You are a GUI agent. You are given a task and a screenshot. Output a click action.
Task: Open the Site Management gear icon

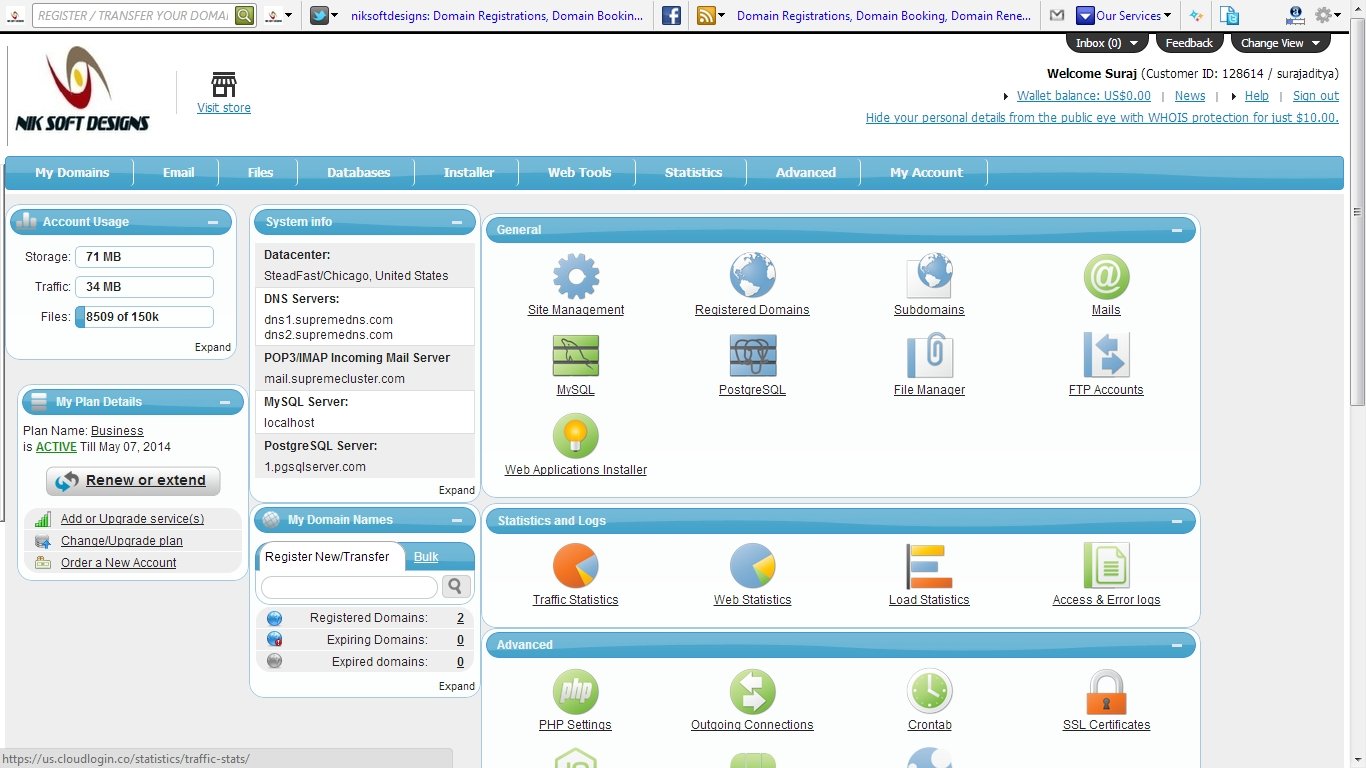tap(576, 276)
